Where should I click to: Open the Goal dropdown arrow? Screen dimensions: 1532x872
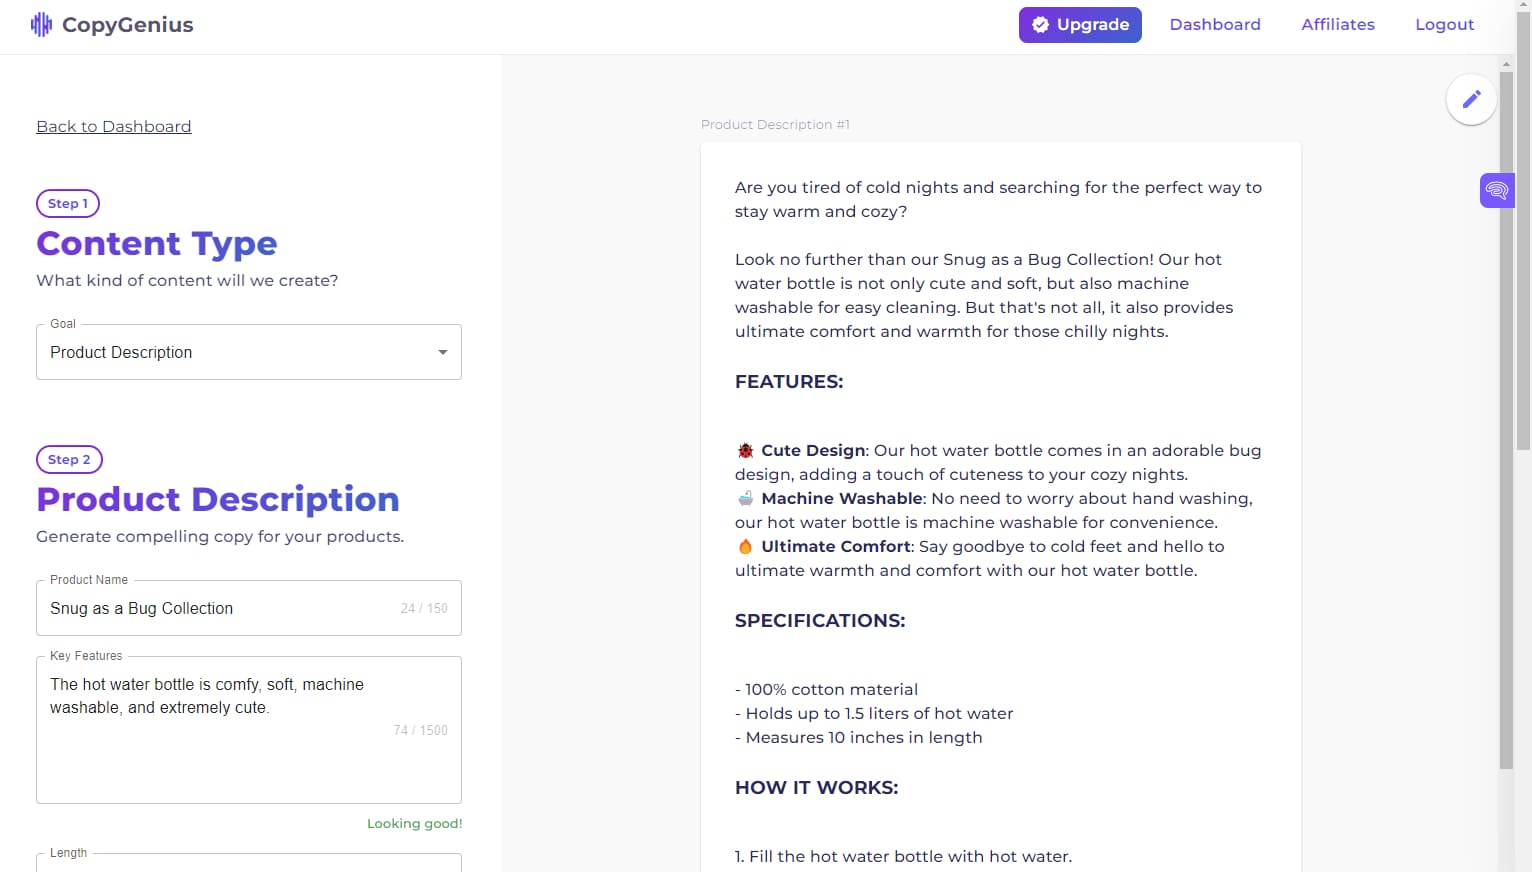coord(442,352)
